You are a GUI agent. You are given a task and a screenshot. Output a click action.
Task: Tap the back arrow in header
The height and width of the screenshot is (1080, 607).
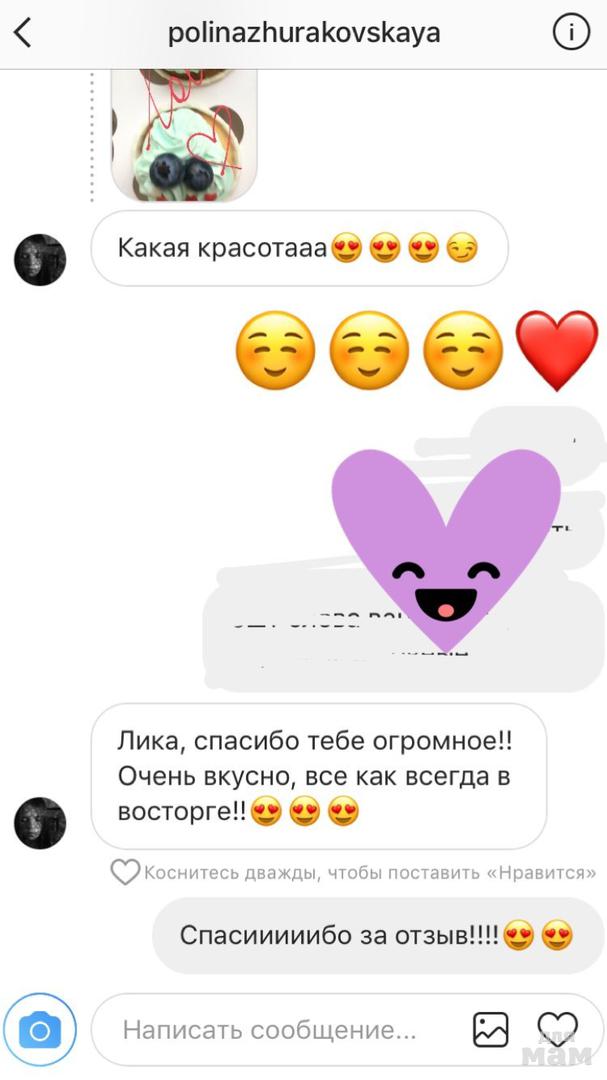(23, 33)
